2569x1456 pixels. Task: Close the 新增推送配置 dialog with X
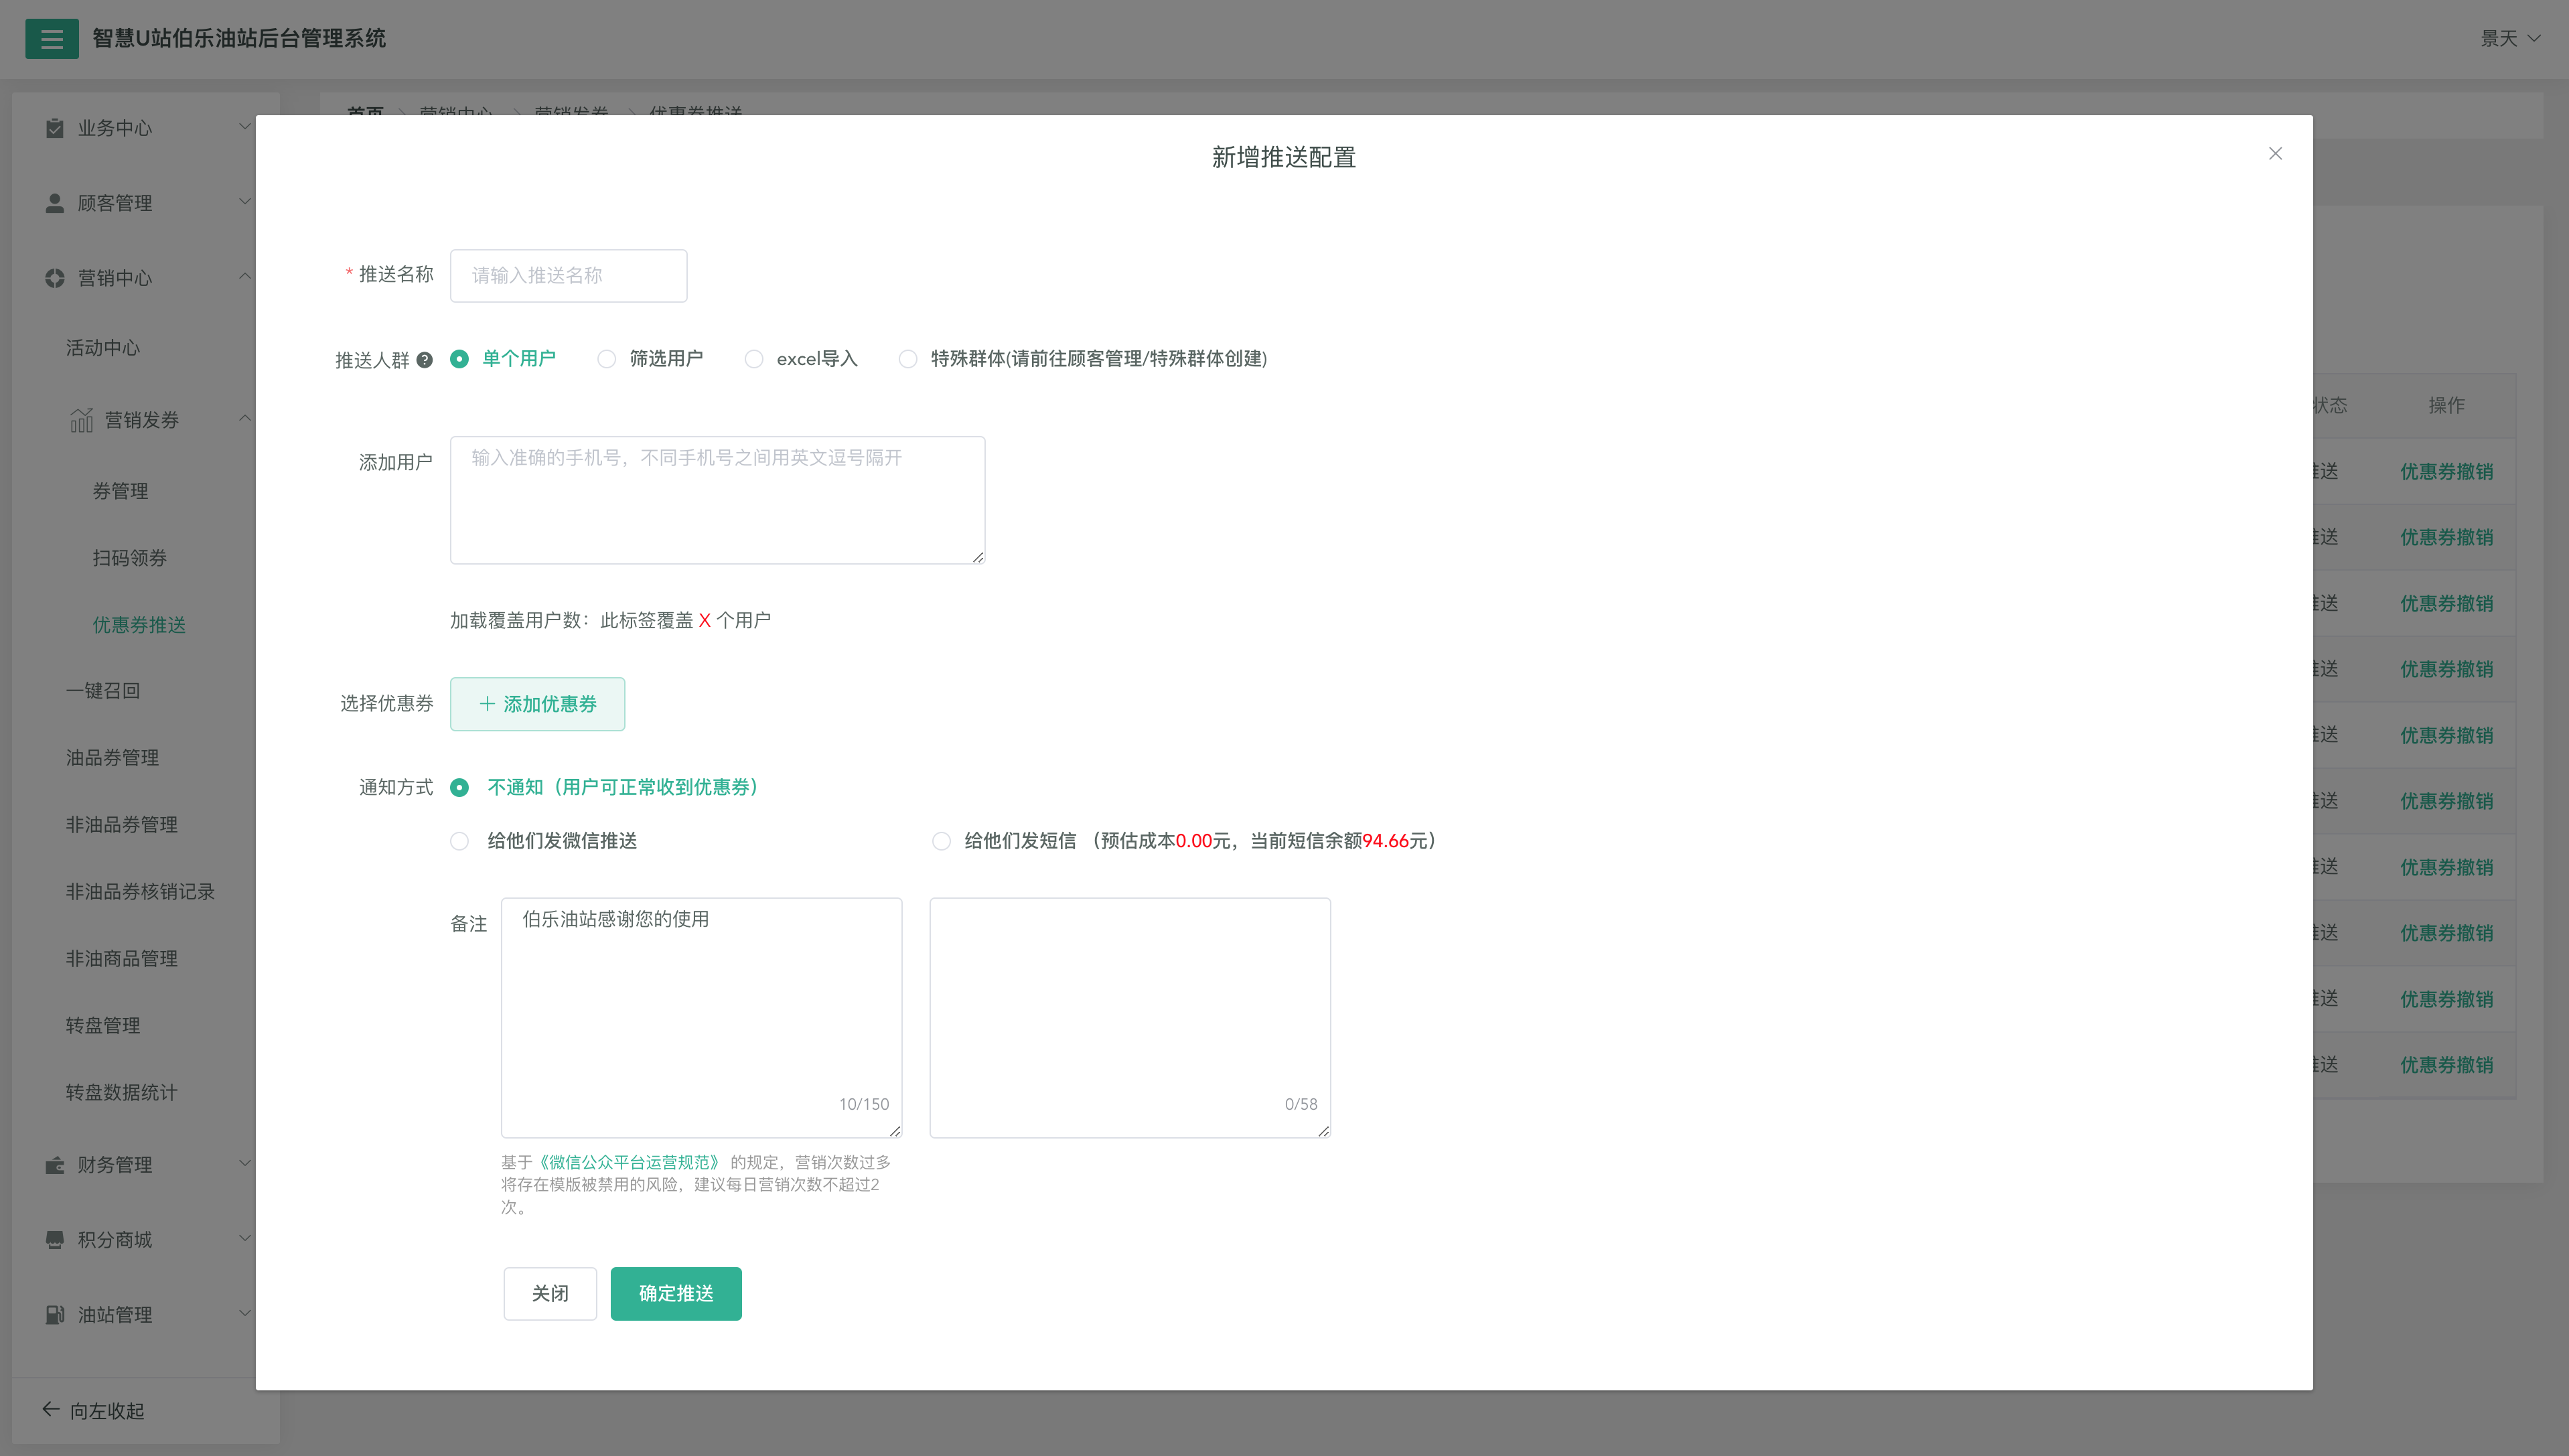[x=2275, y=154]
